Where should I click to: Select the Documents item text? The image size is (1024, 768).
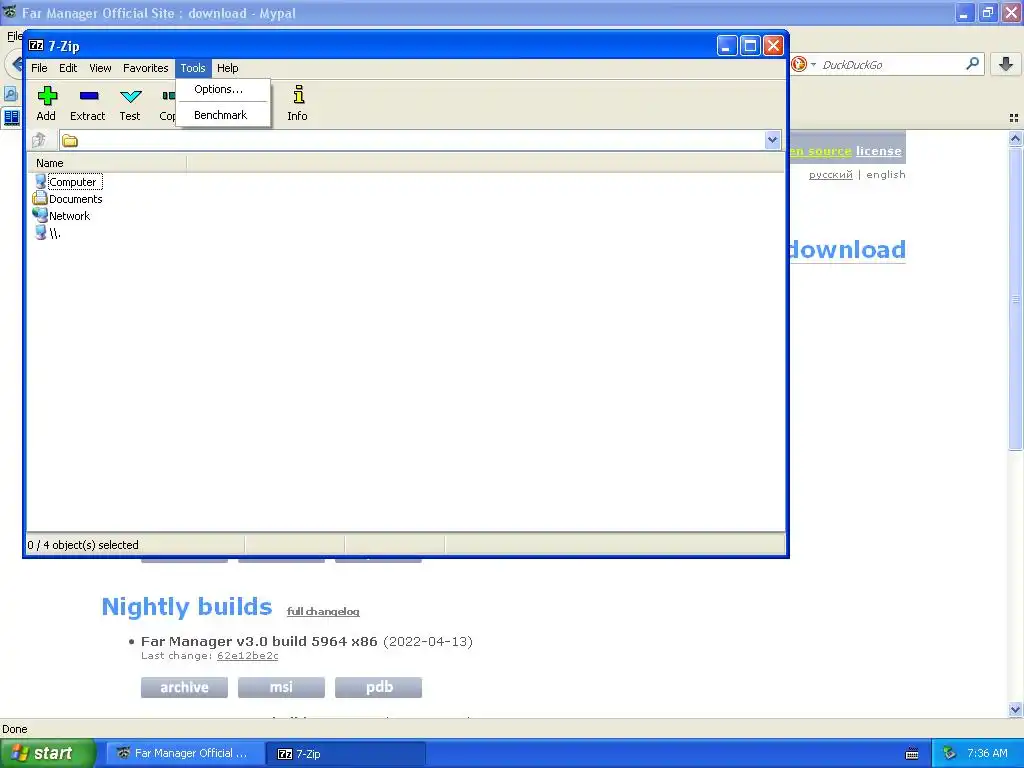[x=76, y=199]
